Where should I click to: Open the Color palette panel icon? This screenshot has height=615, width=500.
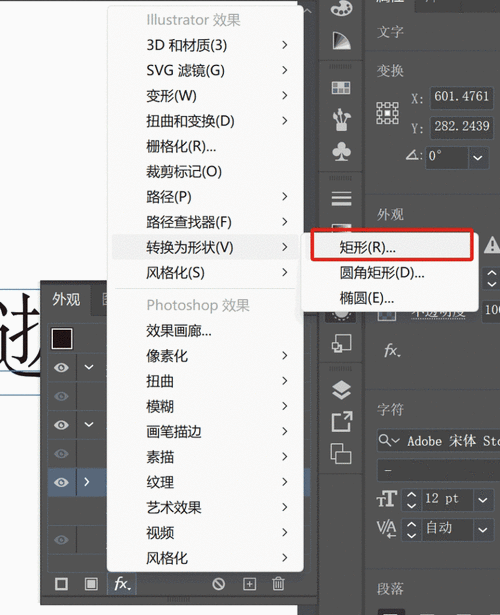coord(341,8)
